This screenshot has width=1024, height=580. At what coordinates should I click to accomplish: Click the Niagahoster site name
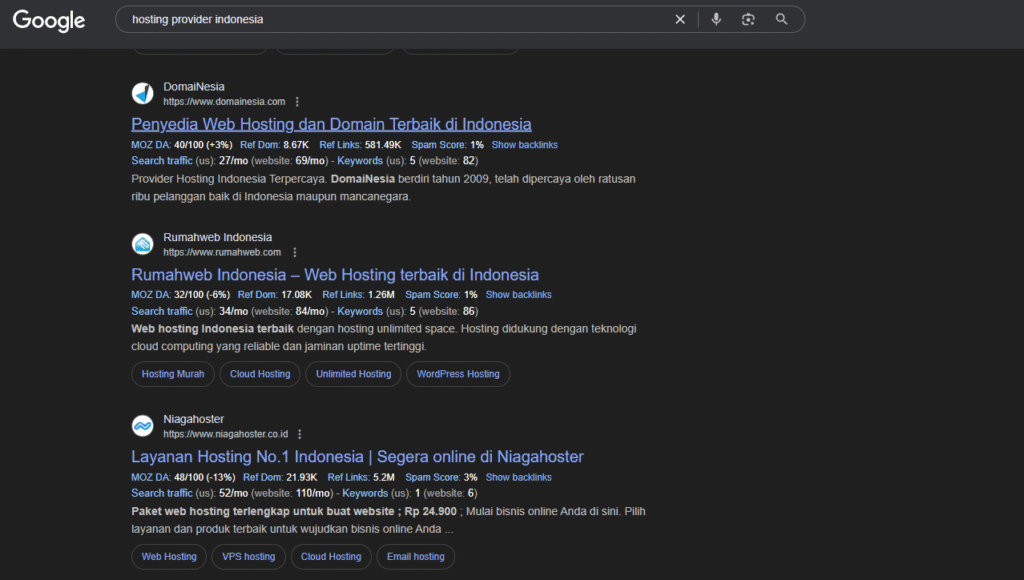tap(193, 419)
